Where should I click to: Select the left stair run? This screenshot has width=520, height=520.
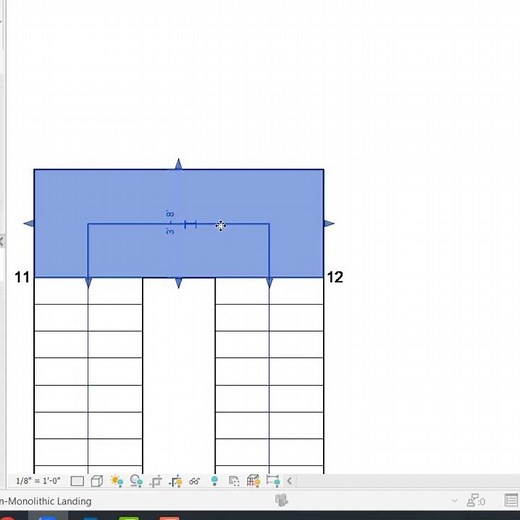(88, 375)
